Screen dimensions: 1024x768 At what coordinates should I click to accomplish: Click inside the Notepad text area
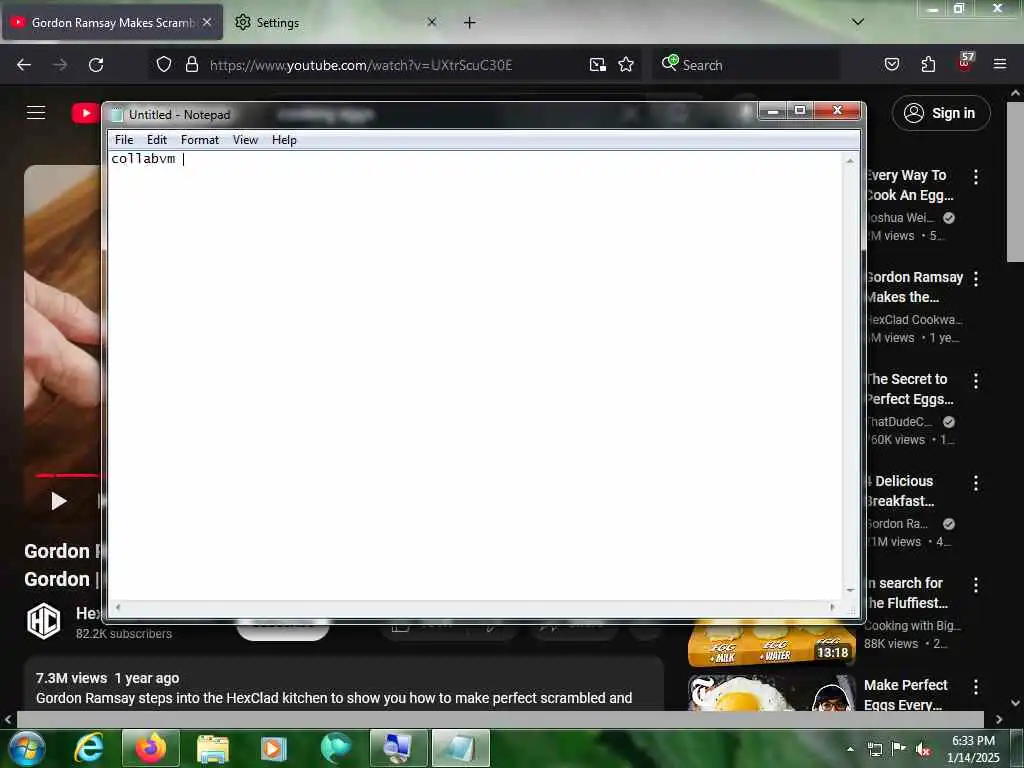[x=475, y=376]
